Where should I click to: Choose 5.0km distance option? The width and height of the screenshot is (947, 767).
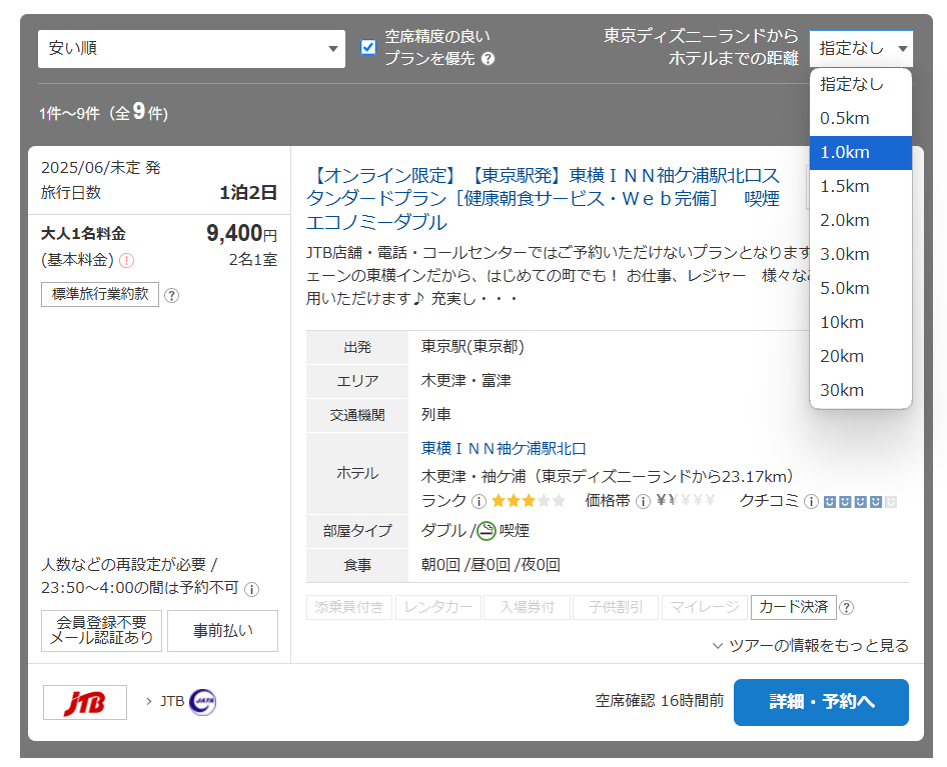point(845,288)
